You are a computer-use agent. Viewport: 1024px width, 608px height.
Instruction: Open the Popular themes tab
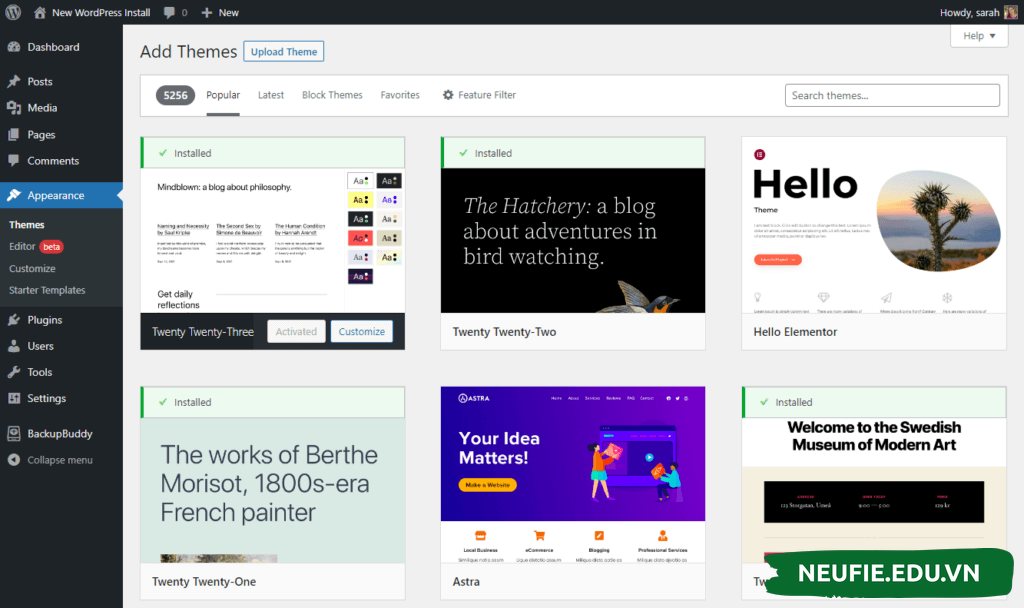pos(223,95)
